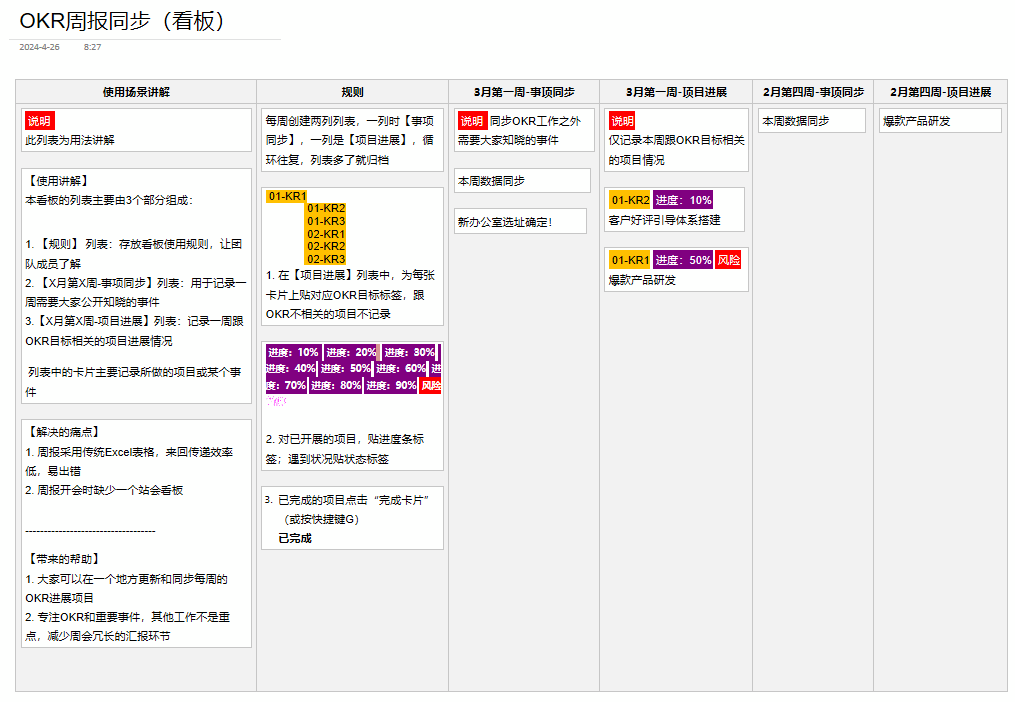Select the 3月第一周-项目进展 column header

point(676,92)
